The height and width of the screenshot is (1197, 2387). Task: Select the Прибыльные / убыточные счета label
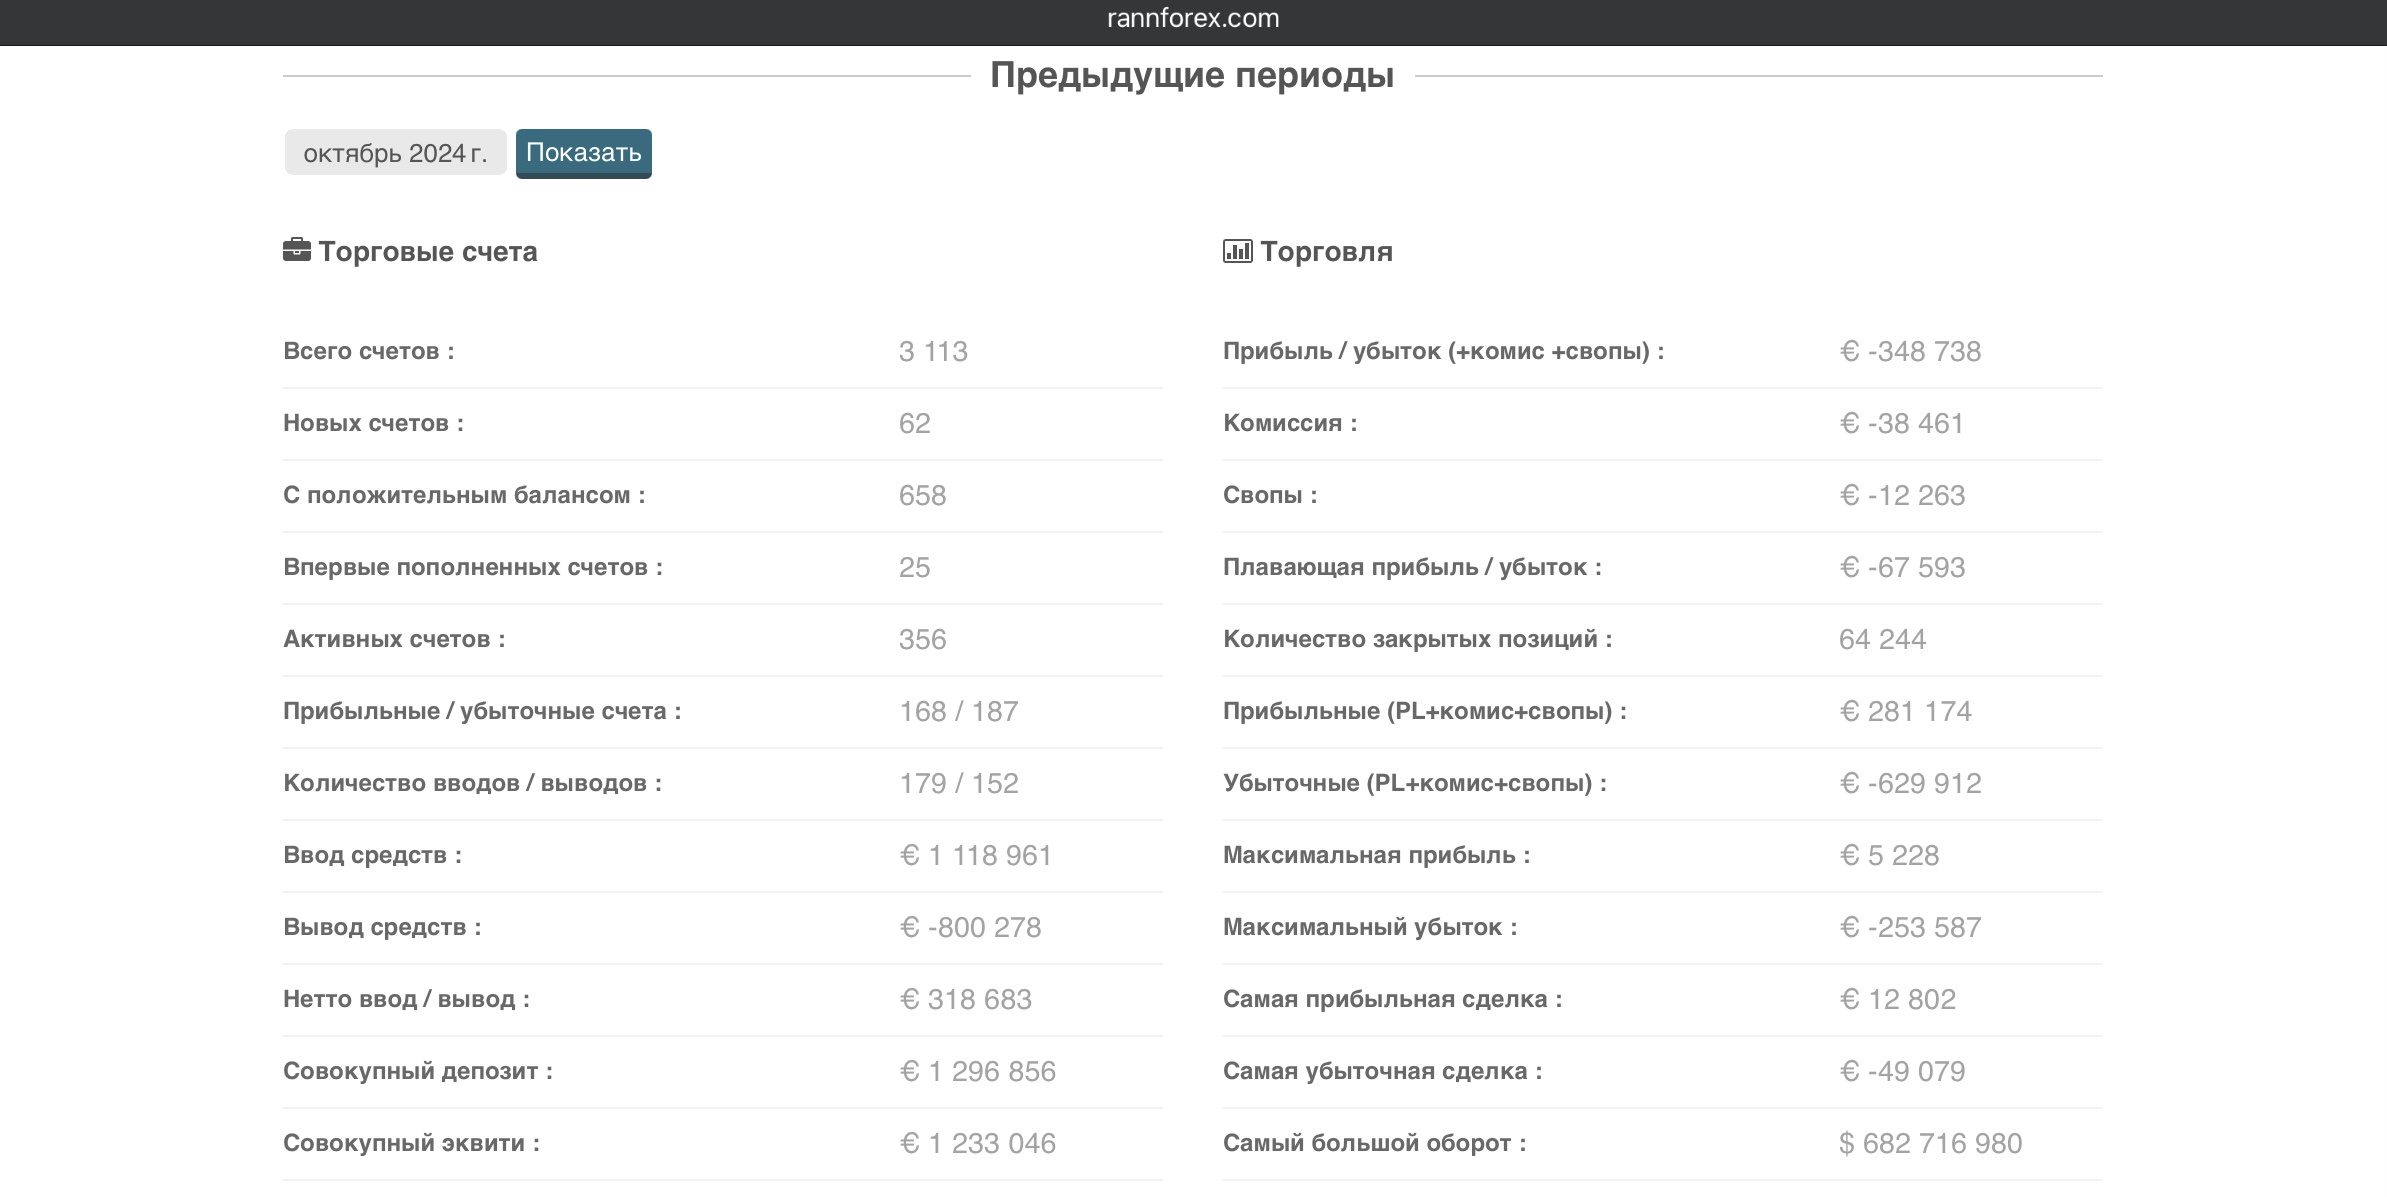point(482,711)
